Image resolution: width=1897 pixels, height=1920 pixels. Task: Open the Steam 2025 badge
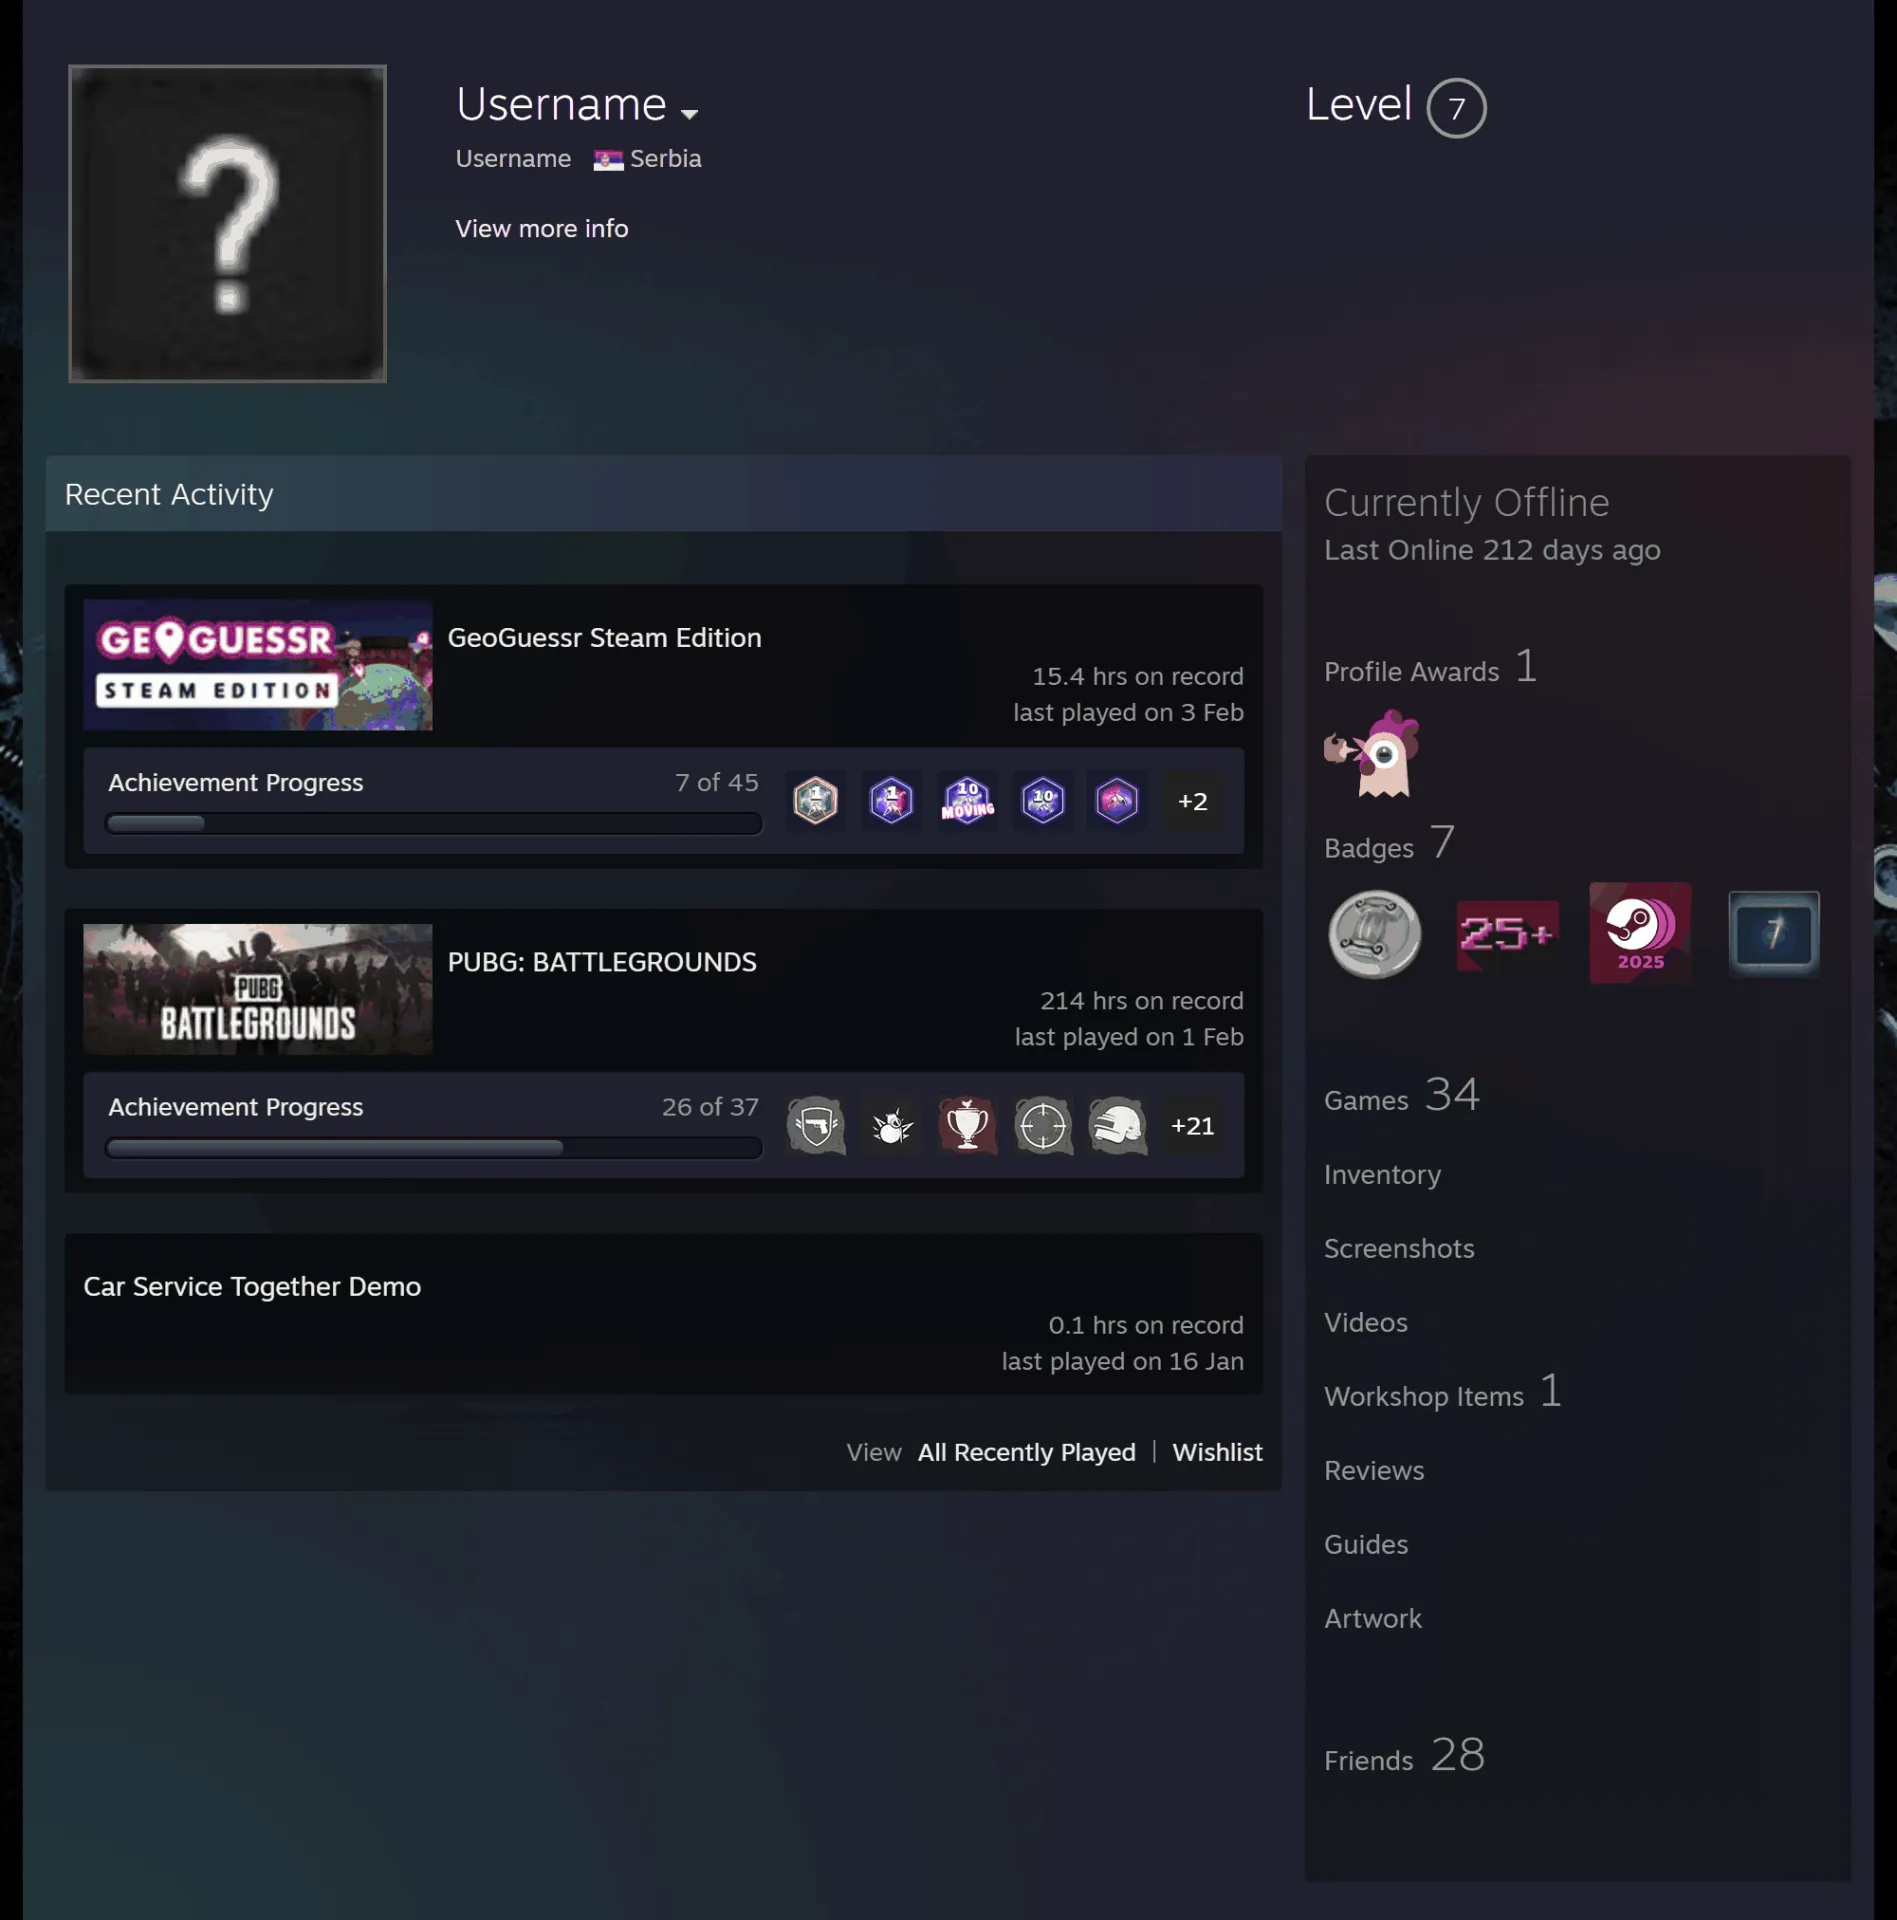(x=1640, y=932)
